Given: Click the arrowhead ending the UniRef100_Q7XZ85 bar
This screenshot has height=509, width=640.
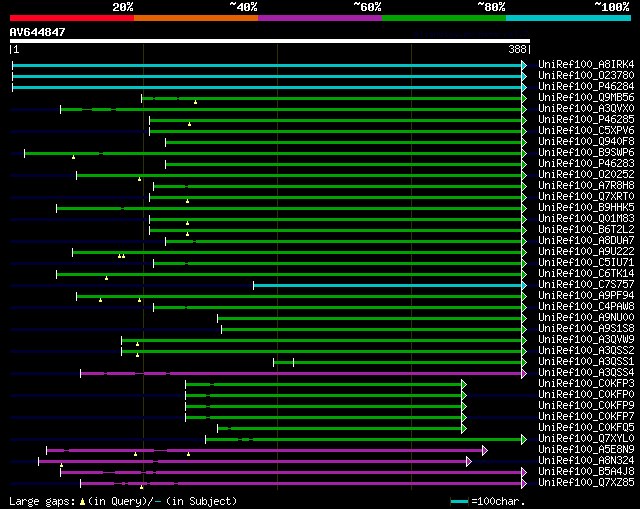Looking at the screenshot, I should (x=524, y=484).
